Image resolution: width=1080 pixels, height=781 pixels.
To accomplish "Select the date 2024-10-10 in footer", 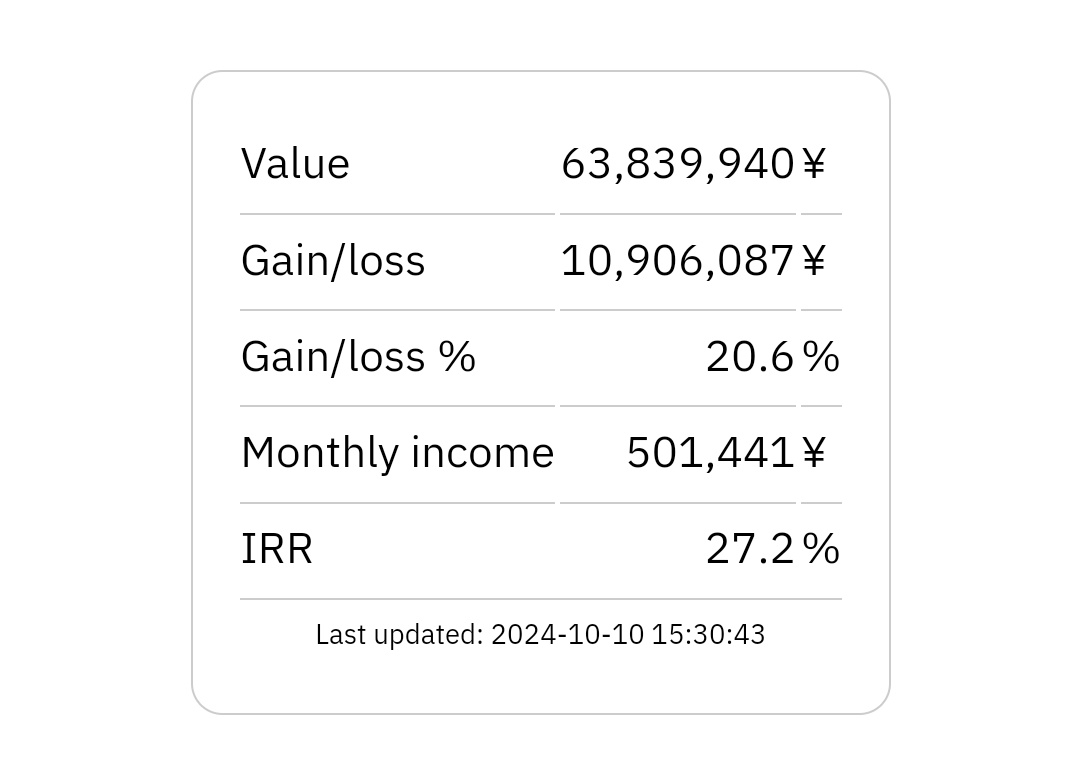I will point(567,635).
